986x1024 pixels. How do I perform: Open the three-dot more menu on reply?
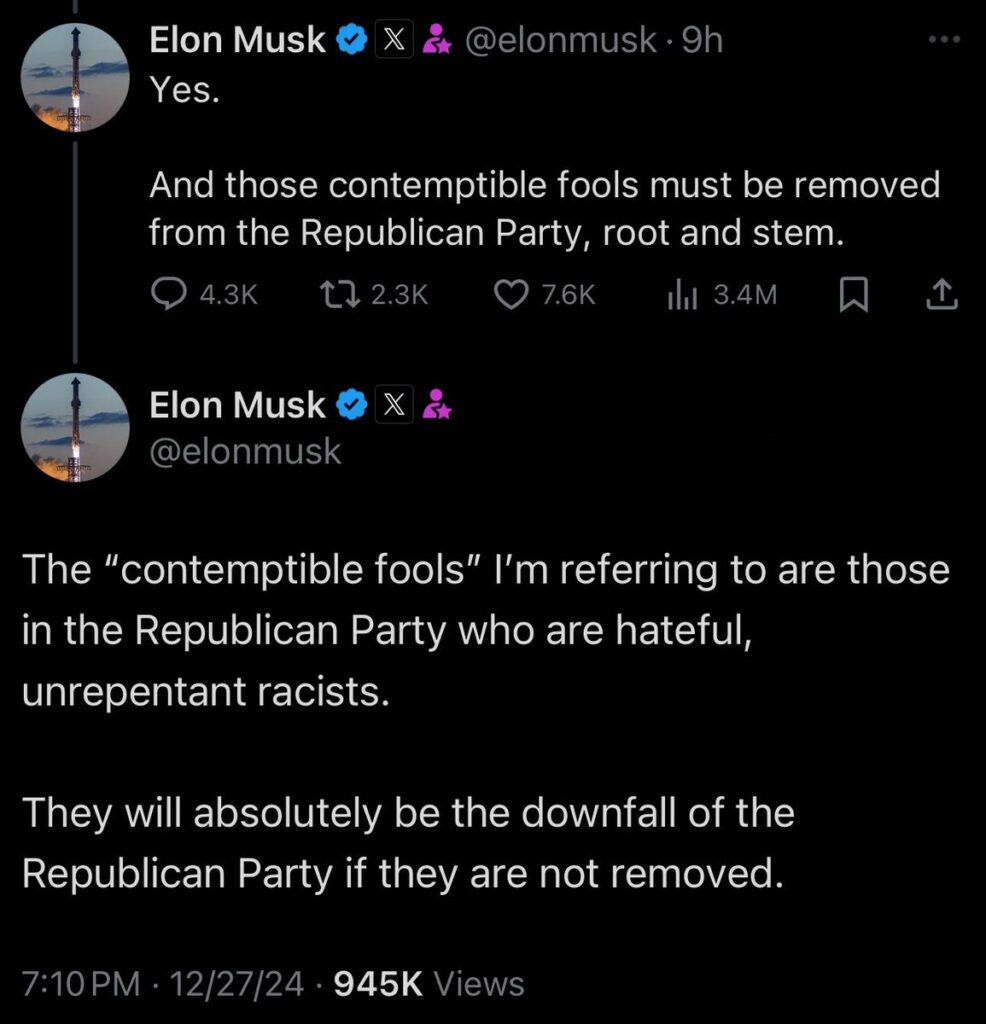(x=943, y=40)
